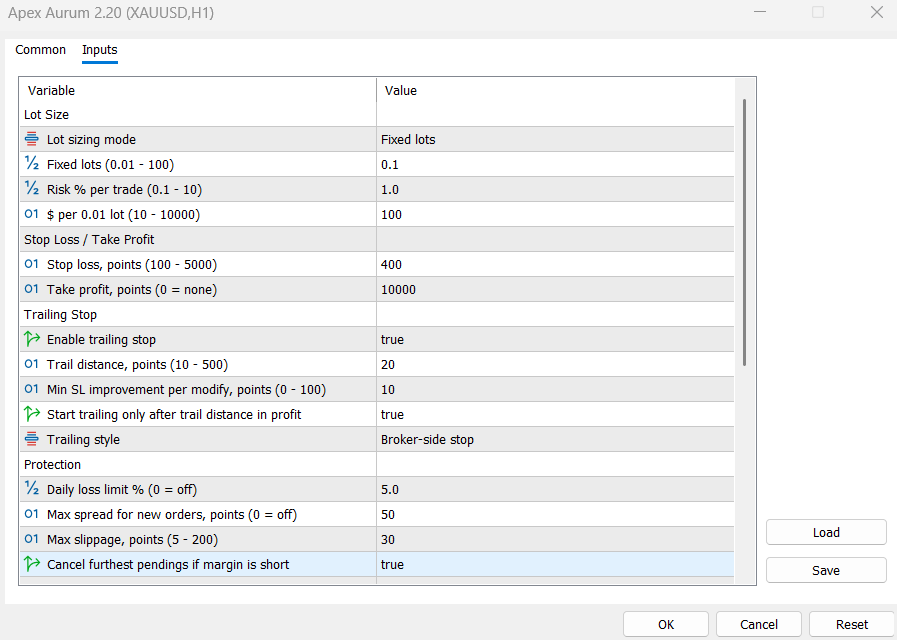Toggle Cancel furthest pendings if margin short value
Viewport: 897px width, 640px height.
click(x=555, y=564)
